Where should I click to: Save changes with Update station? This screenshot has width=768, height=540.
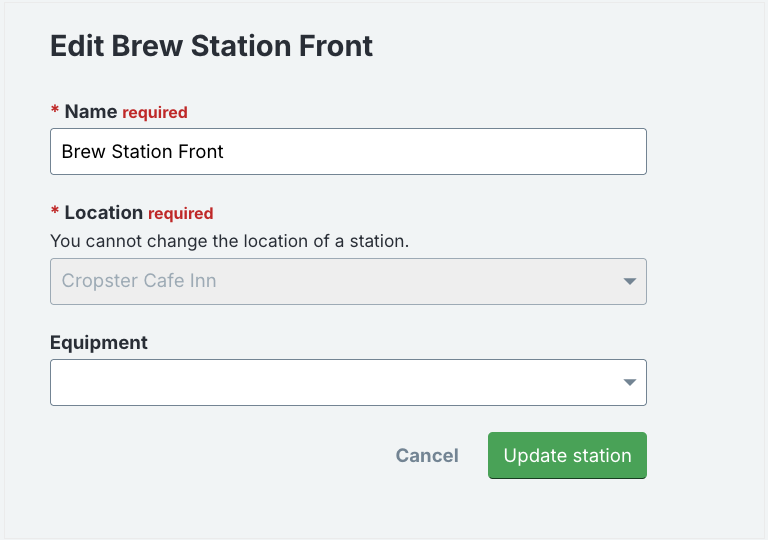click(x=567, y=455)
